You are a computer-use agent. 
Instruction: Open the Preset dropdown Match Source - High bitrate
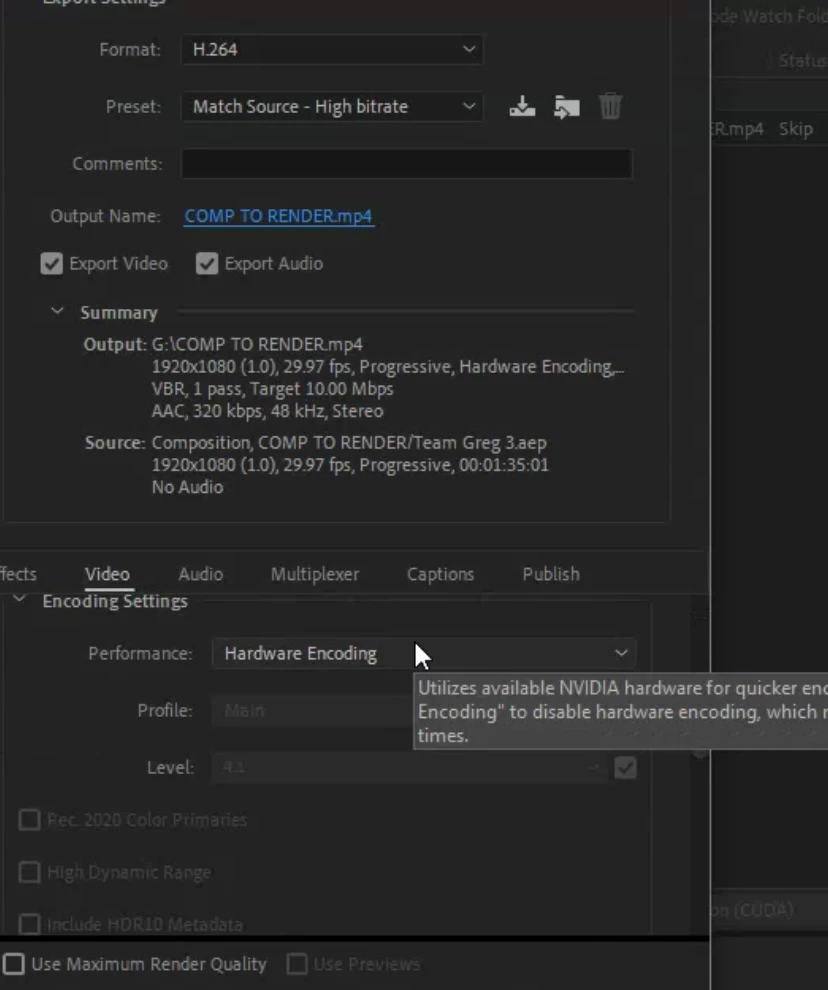tap(332, 107)
